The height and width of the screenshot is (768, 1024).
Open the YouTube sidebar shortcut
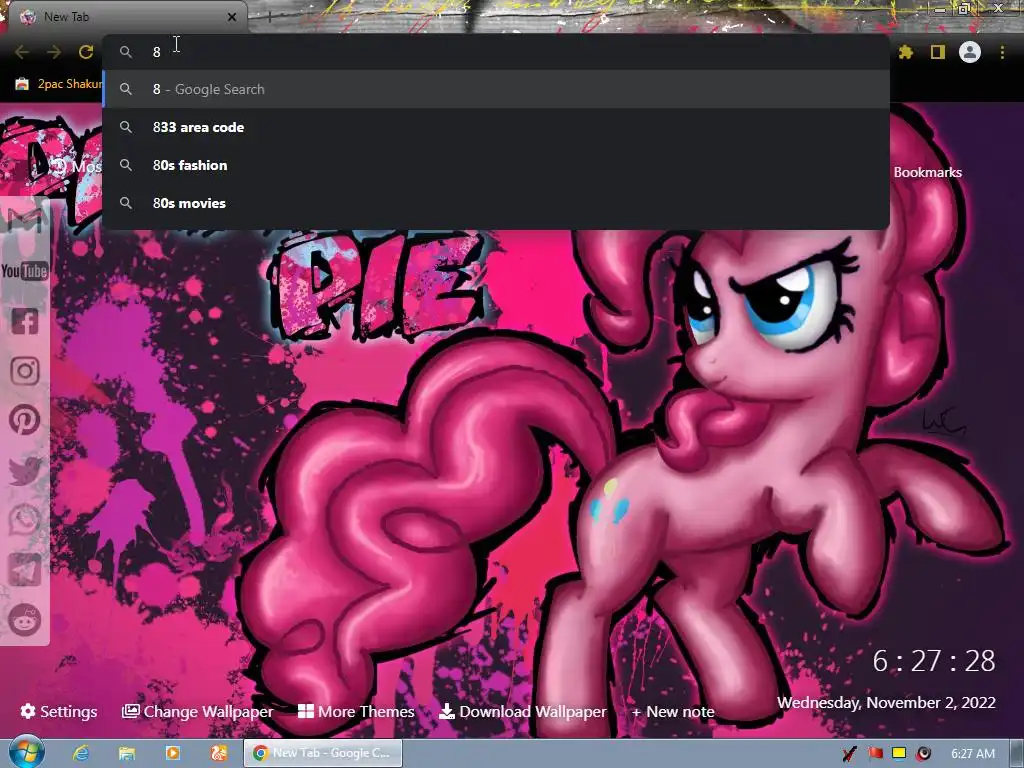click(x=25, y=271)
